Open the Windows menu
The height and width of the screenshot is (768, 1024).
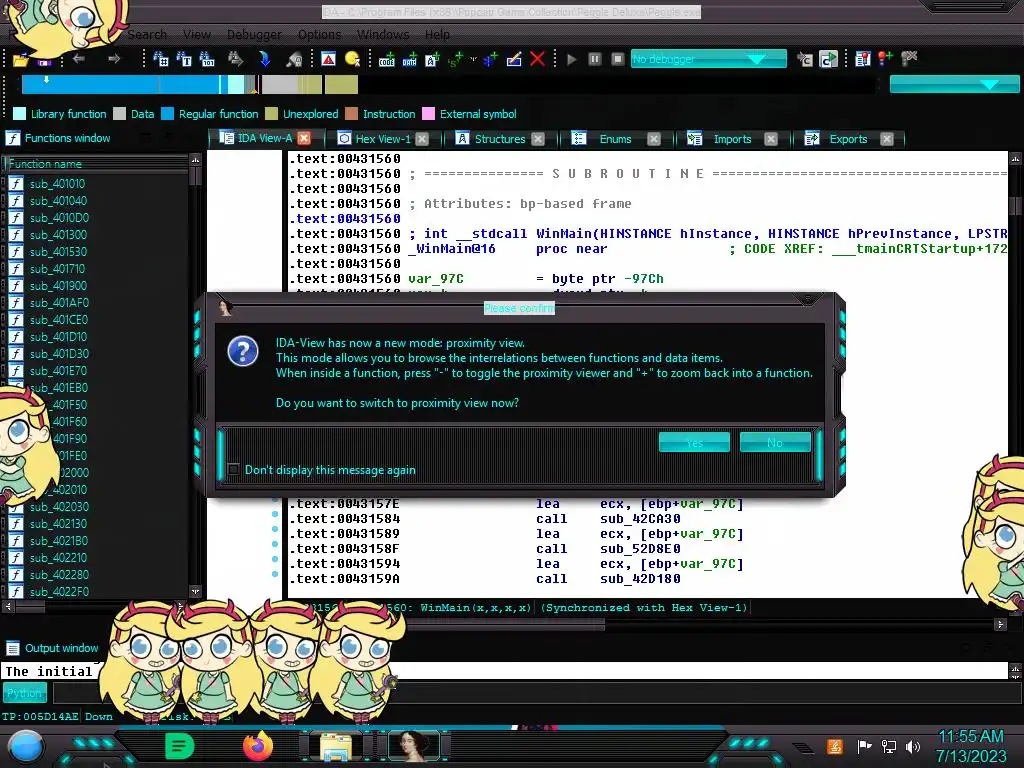coord(383,35)
